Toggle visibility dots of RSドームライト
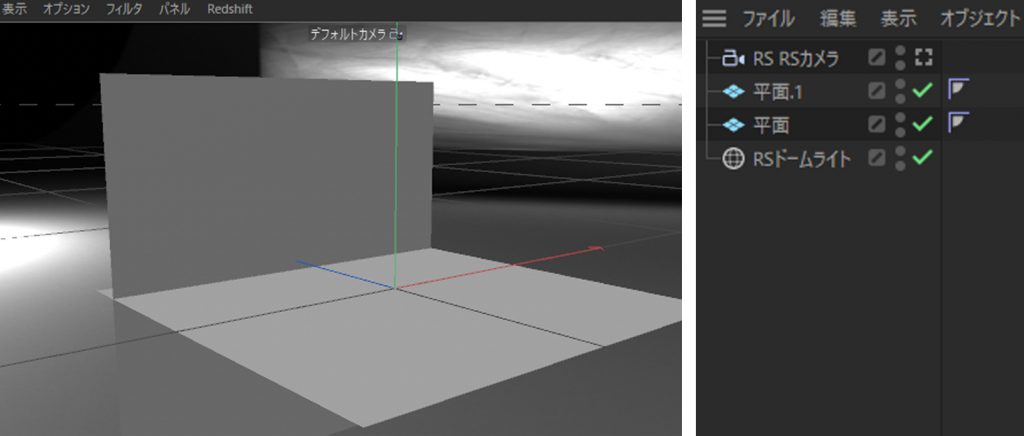1024x436 pixels. click(900, 158)
